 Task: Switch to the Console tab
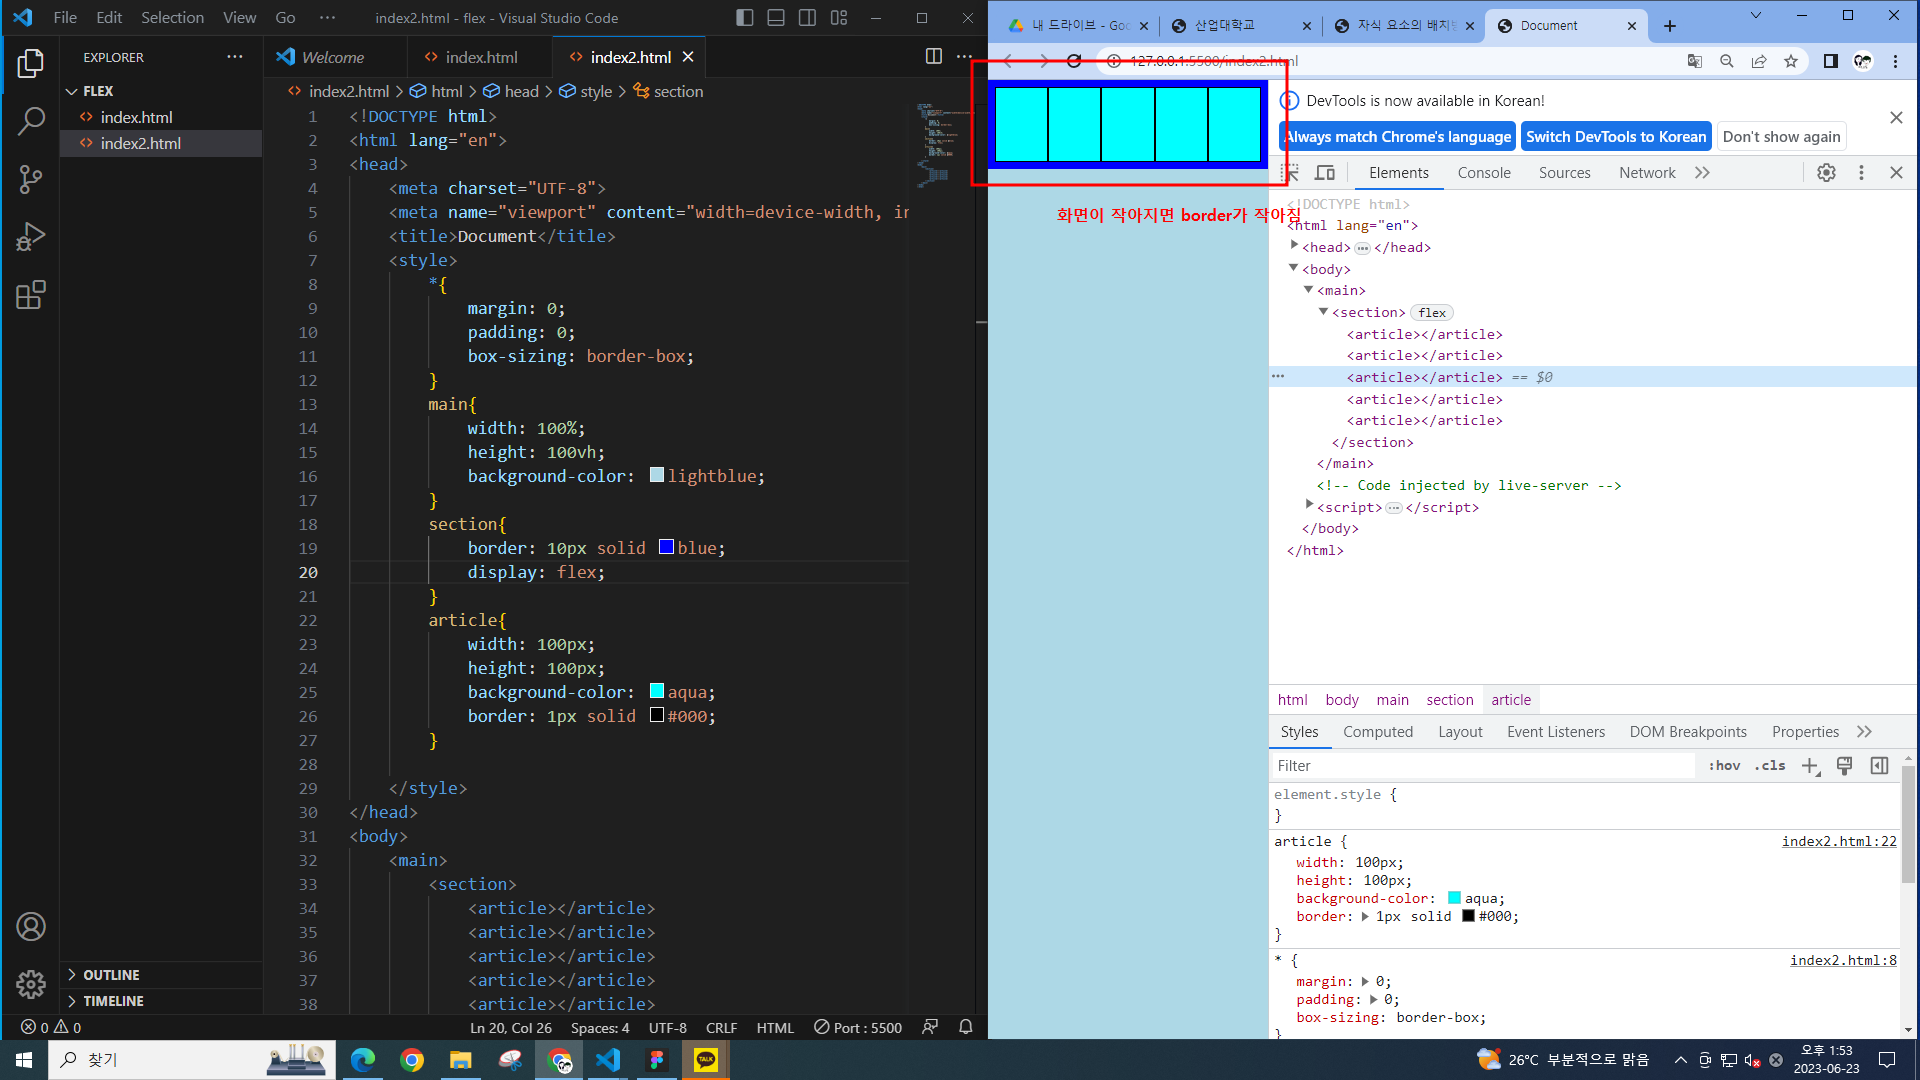(x=1483, y=173)
